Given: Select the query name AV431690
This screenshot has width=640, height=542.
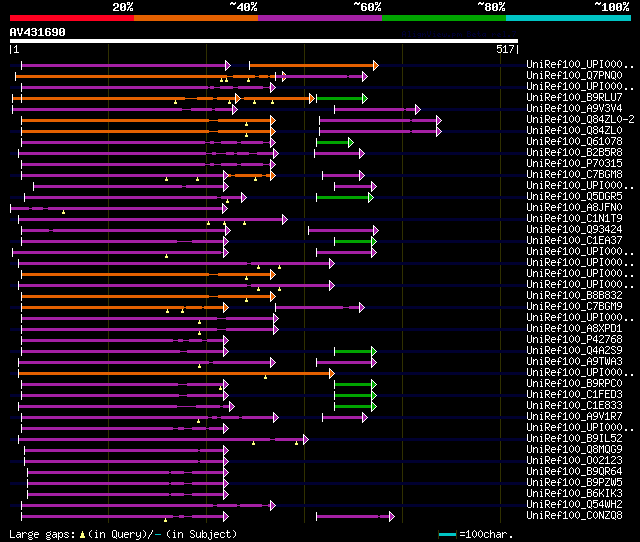Looking at the screenshot, I should pos(38,32).
